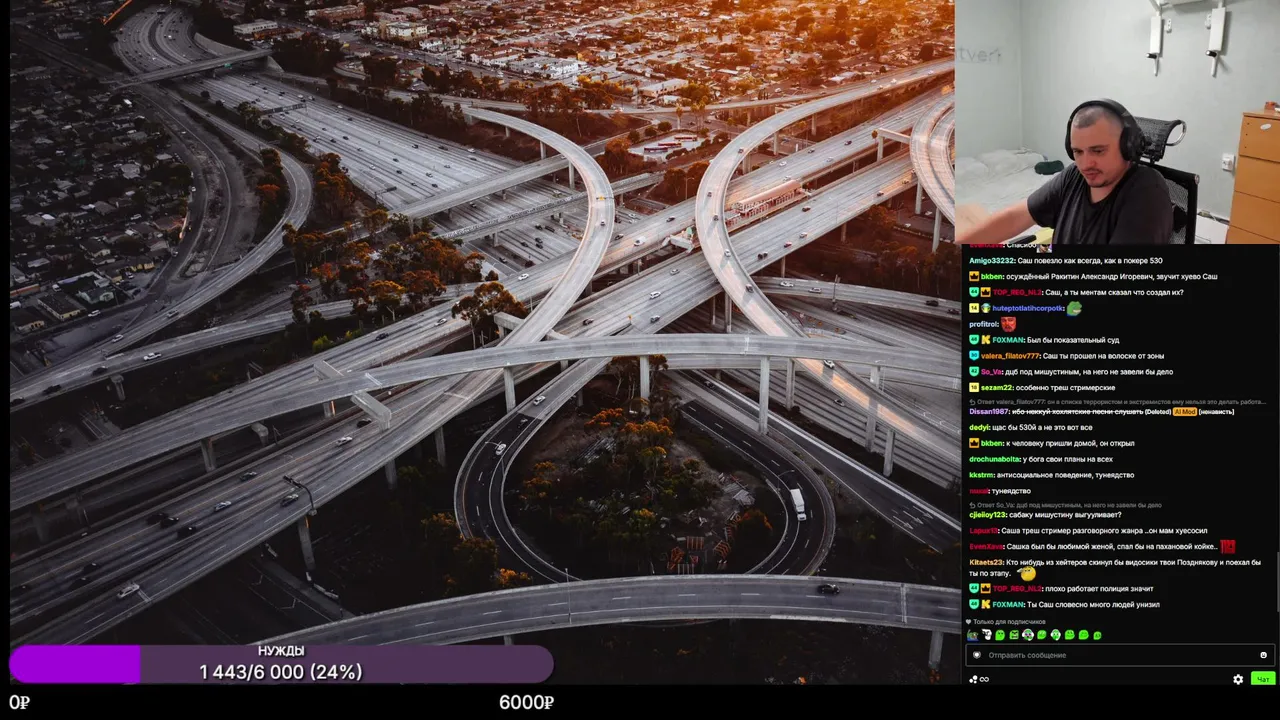Click the 'Отправить сообщение' message field
Image resolution: width=1280 pixels, height=720 pixels.
pyautogui.click(x=1120, y=655)
